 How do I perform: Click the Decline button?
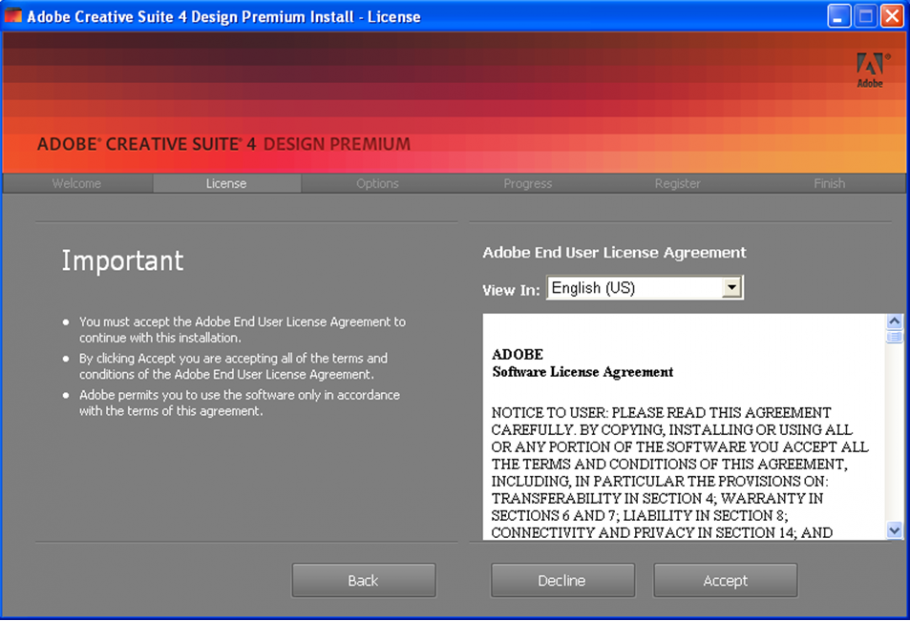(x=562, y=580)
